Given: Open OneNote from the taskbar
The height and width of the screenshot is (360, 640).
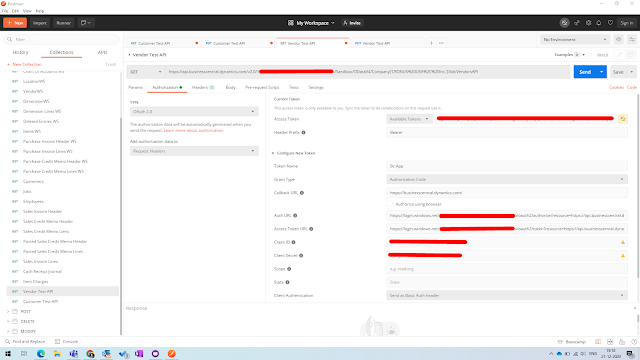Looking at the screenshot, I should pos(139,353).
